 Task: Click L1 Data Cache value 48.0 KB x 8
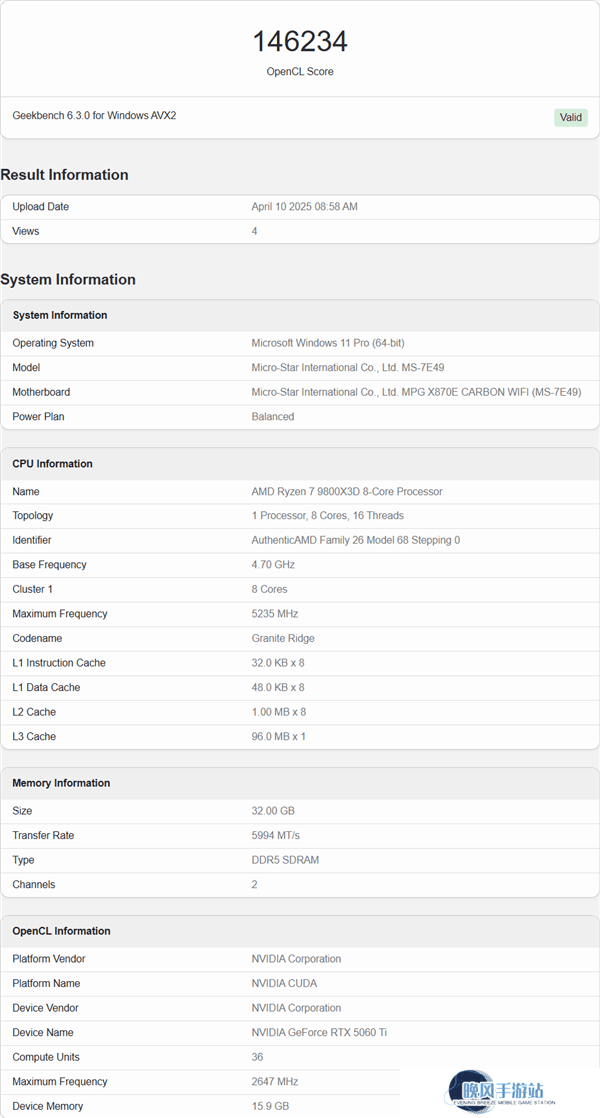[278, 687]
